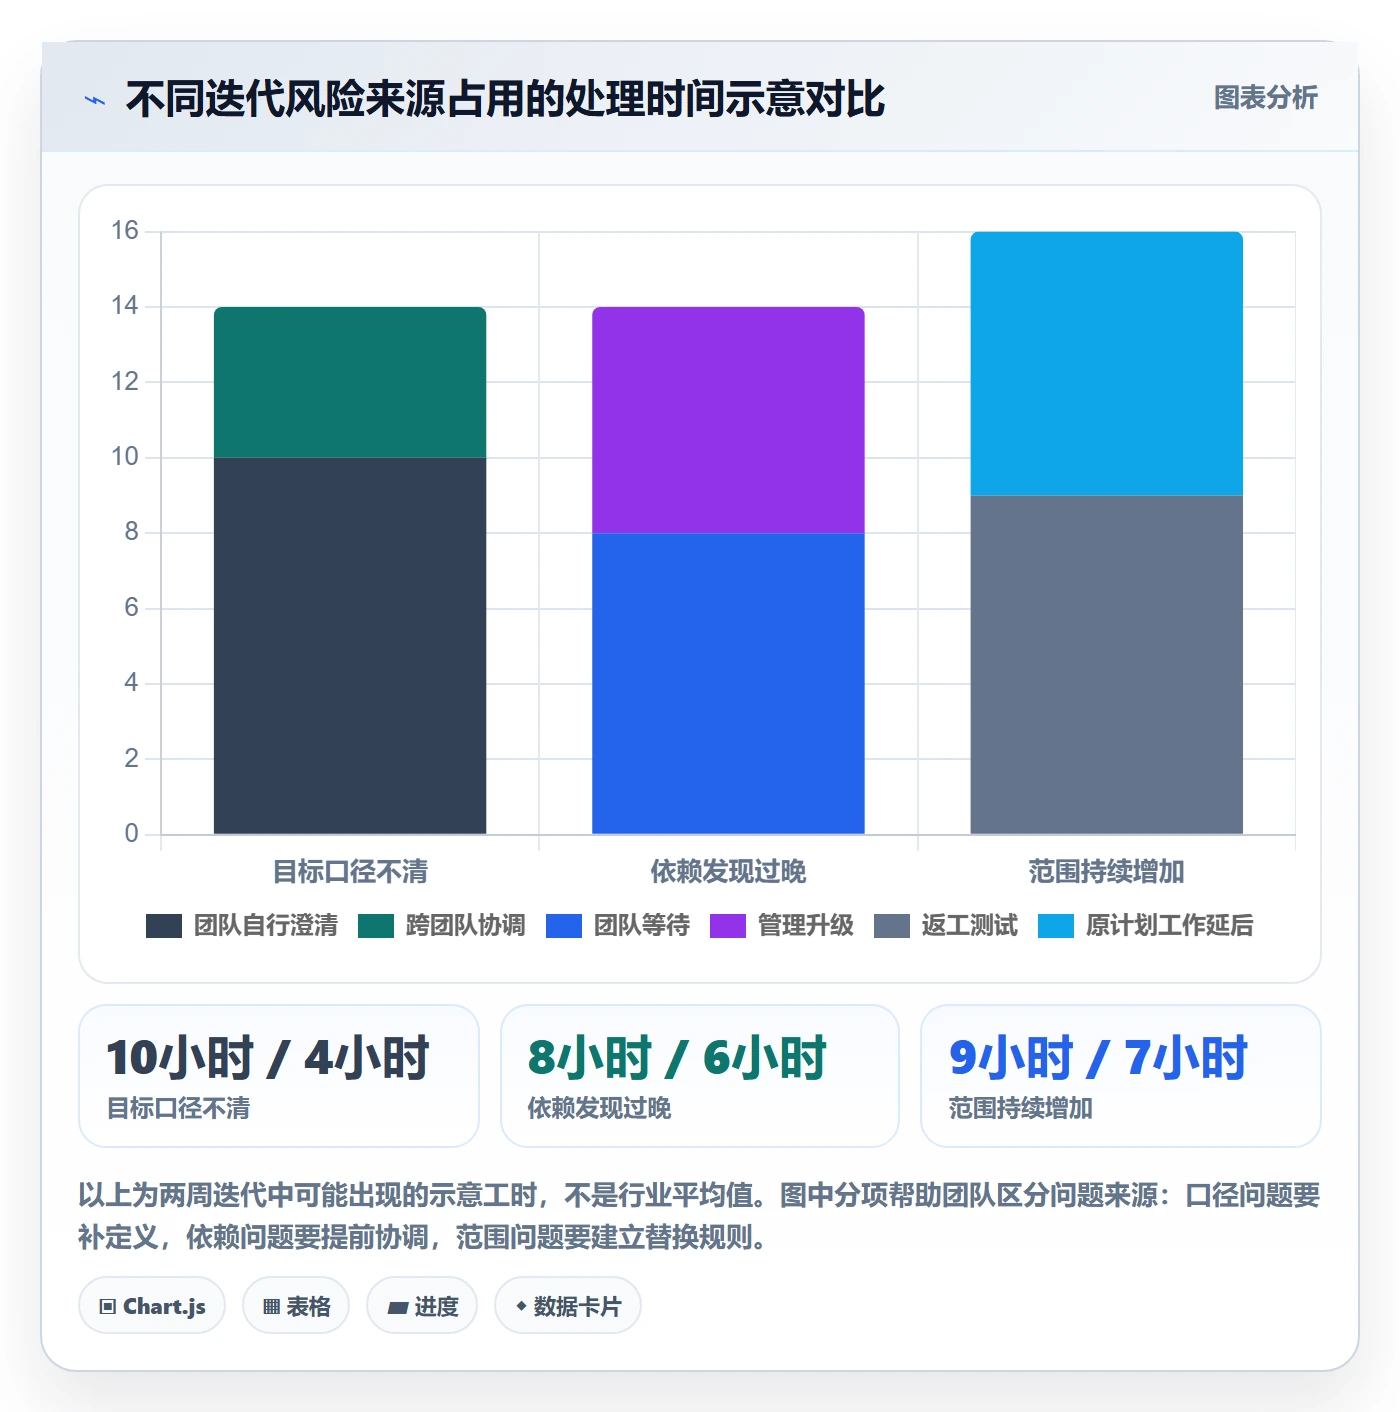Click x-axis label 目标口径不清

(350, 872)
